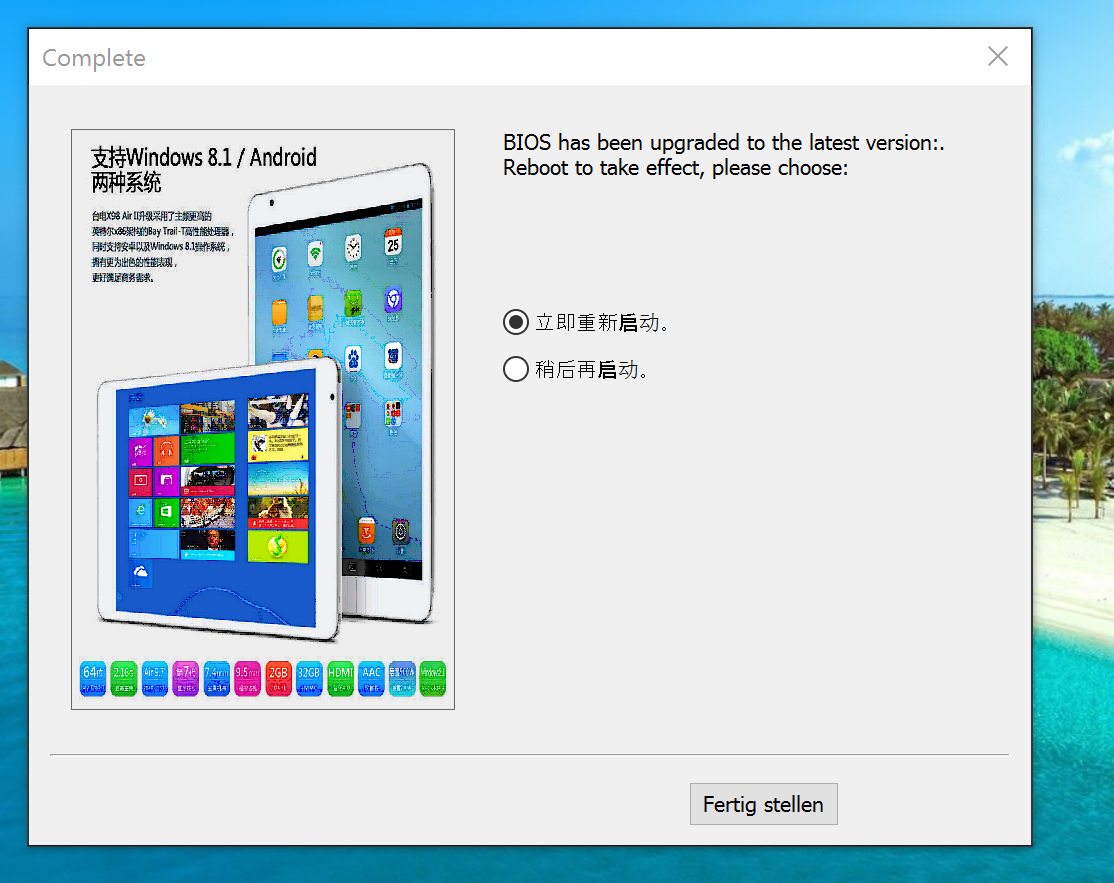Click the green HDMI badge in image
Image resolution: width=1114 pixels, height=883 pixels.
340,678
